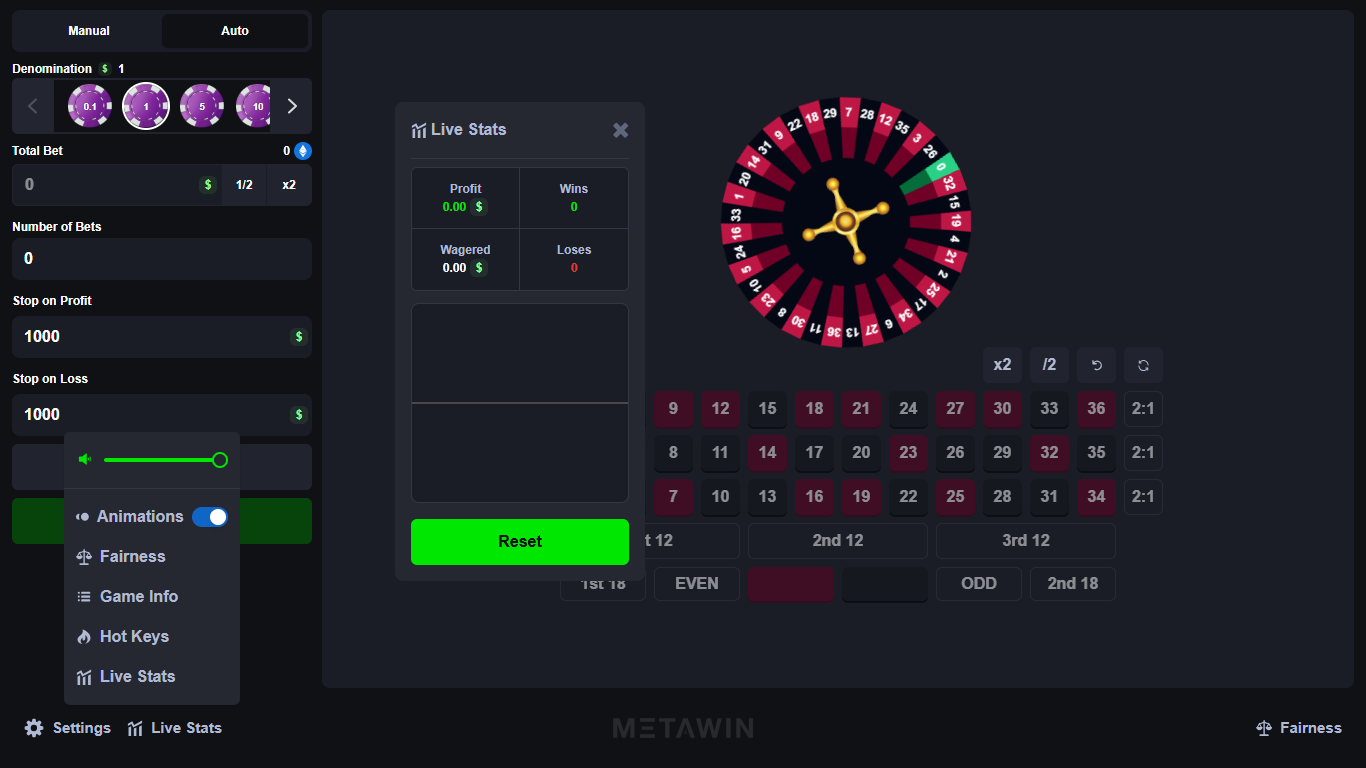
Task: Click the Stop on Loss input field
Action: click(x=162, y=415)
